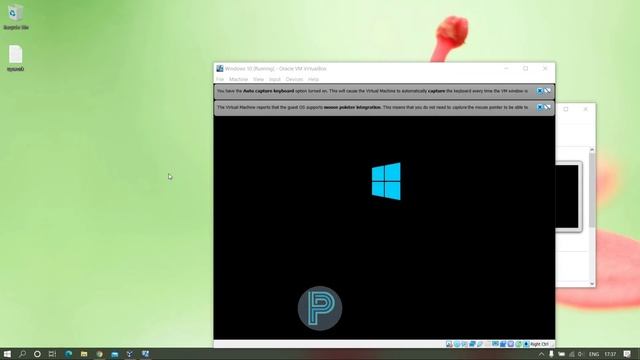Click the CPU features status icon
Image resolution: width=640 pixels, height=360 pixels.
coord(511,344)
